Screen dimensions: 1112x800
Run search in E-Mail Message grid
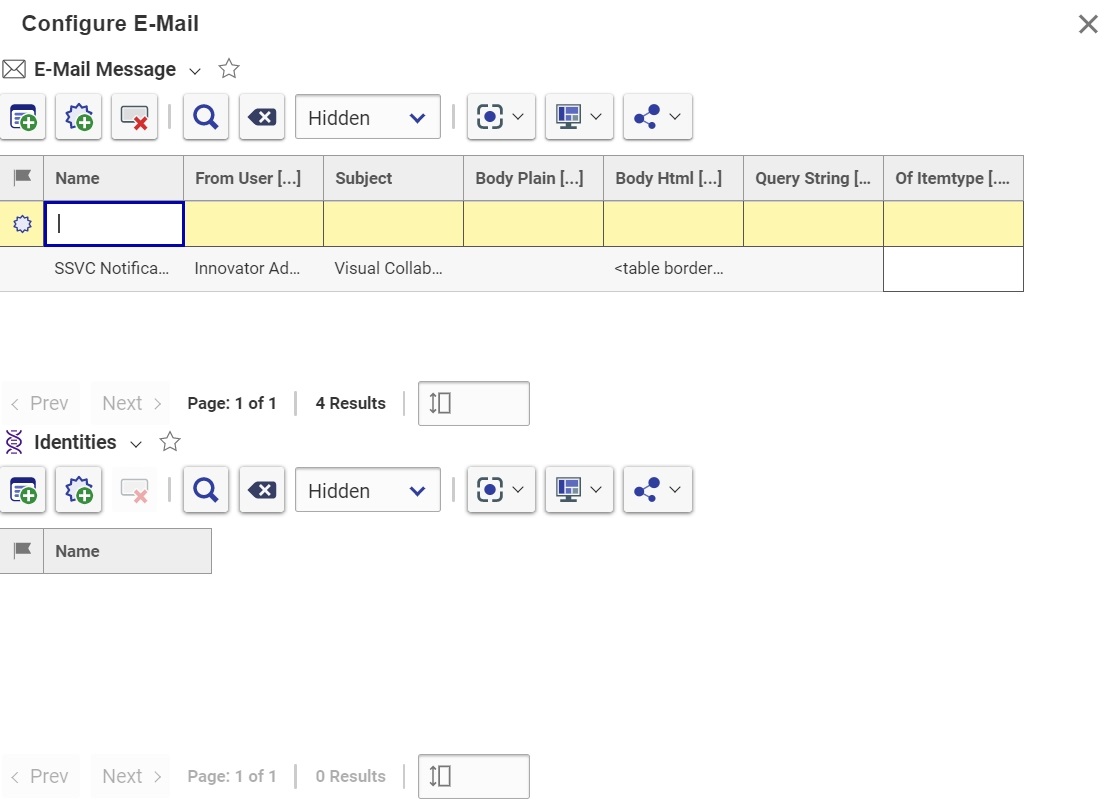click(x=206, y=117)
